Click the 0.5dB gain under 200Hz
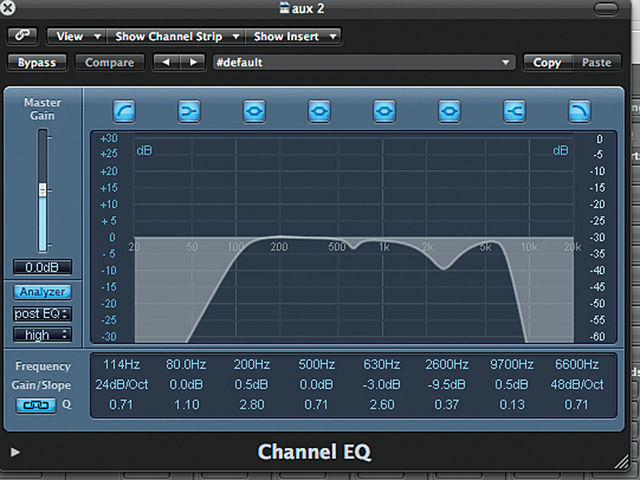 coord(251,384)
